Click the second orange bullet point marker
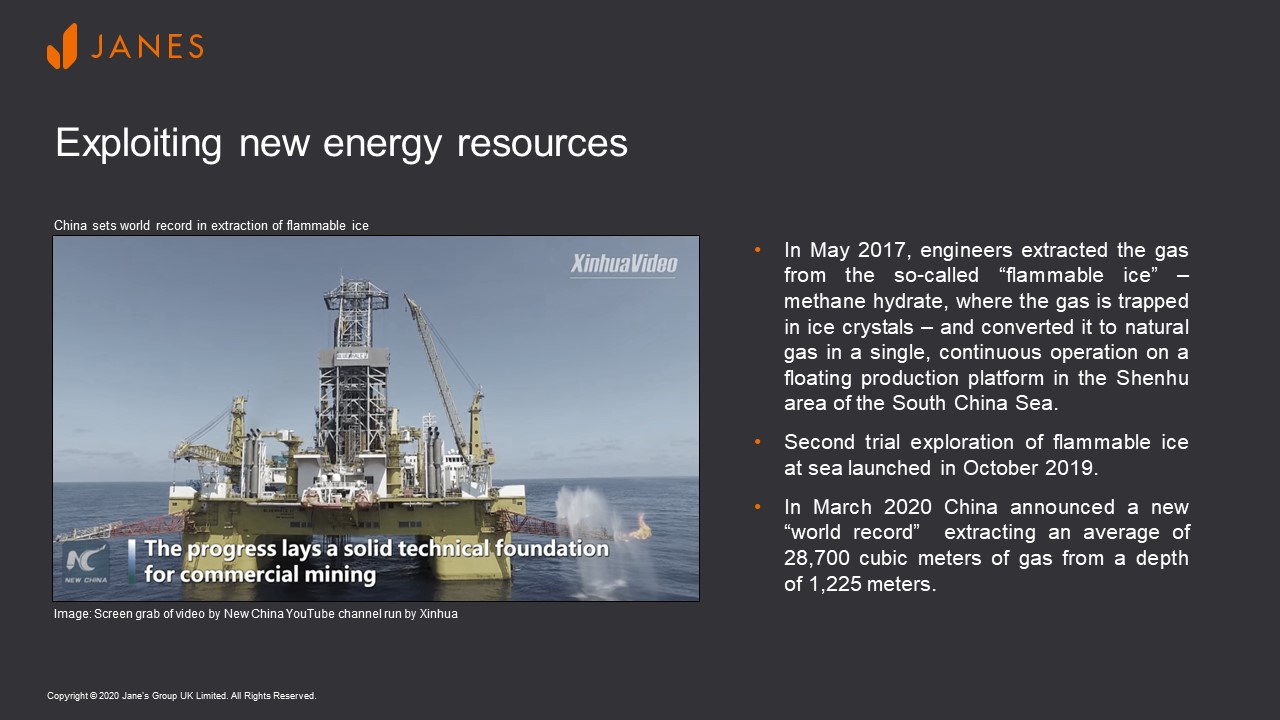The height and width of the screenshot is (720, 1280). coord(758,442)
